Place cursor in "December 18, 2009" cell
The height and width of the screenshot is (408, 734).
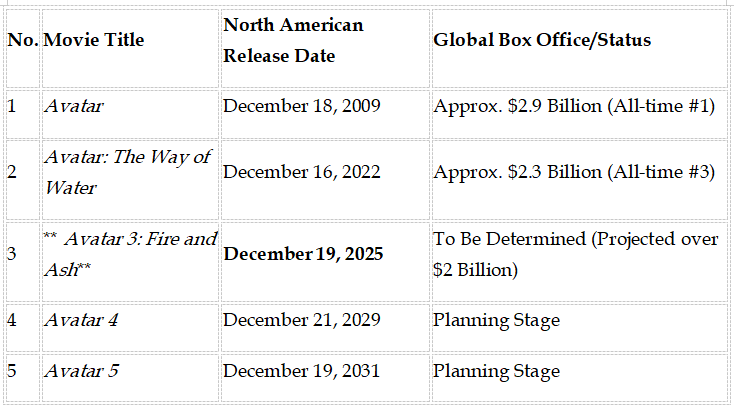301,105
